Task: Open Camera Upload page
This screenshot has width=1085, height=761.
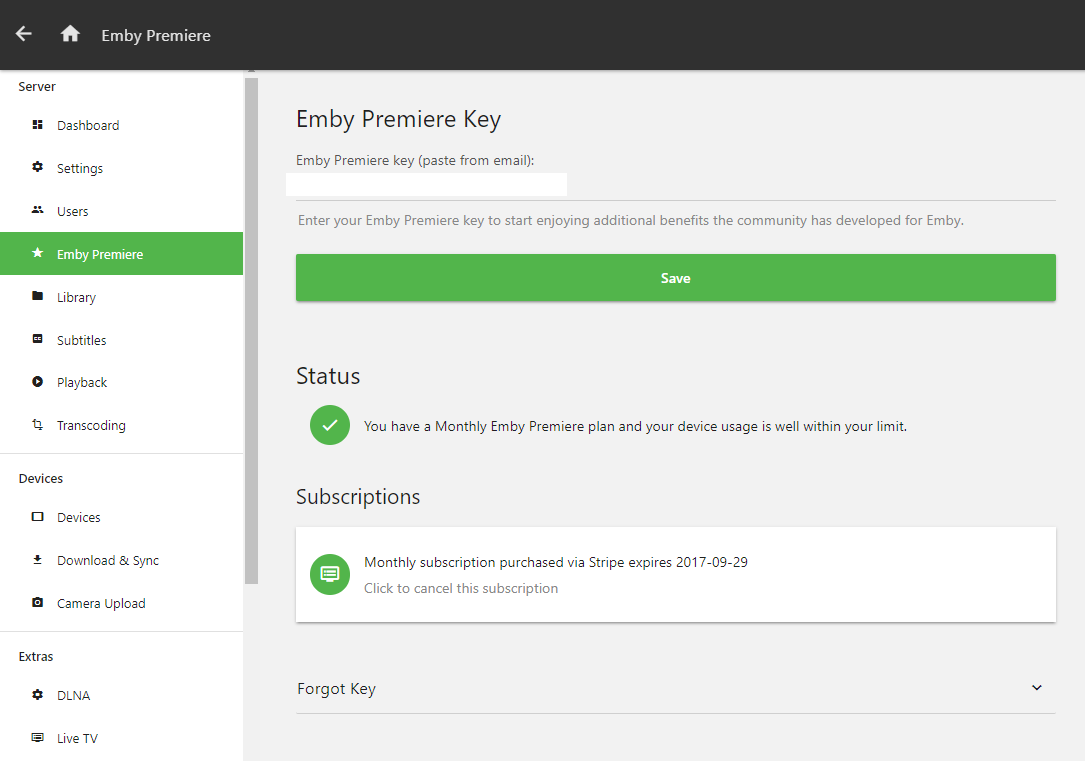Action: pos(122,603)
